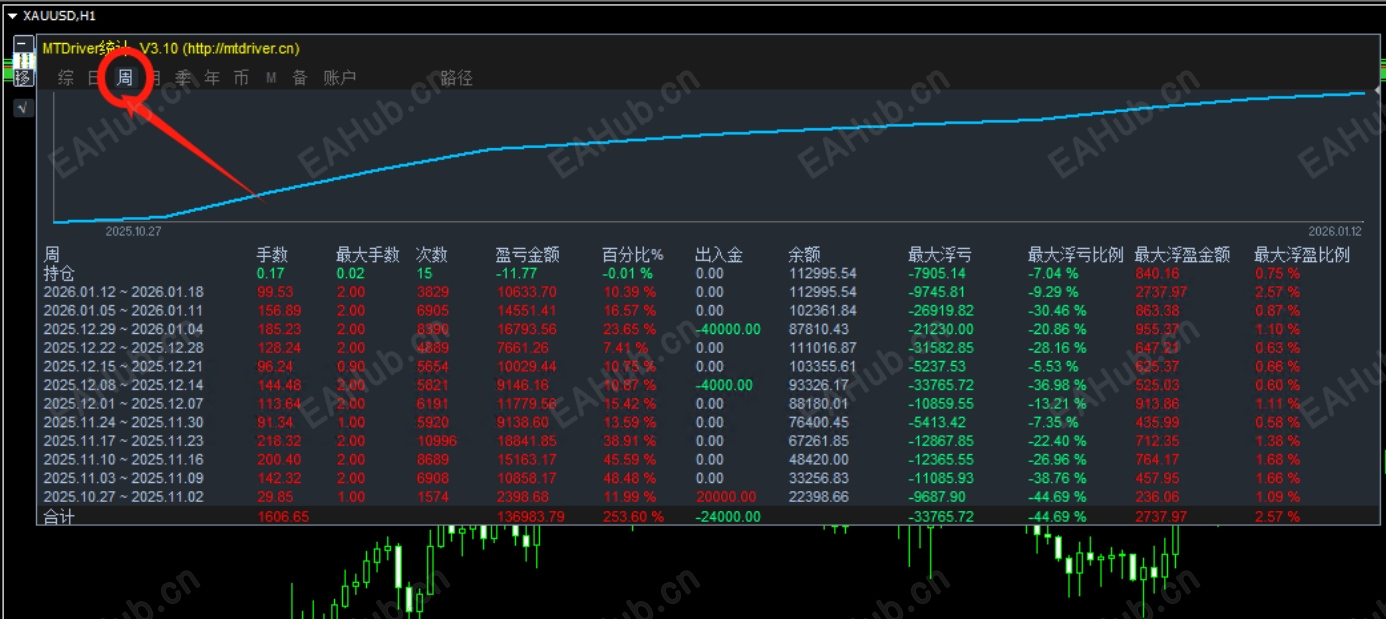Image resolution: width=1386 pixels, height=619 pixels.
Task: Click the 次数 column header
Action: pyautogui.click(x=432, y=255)
